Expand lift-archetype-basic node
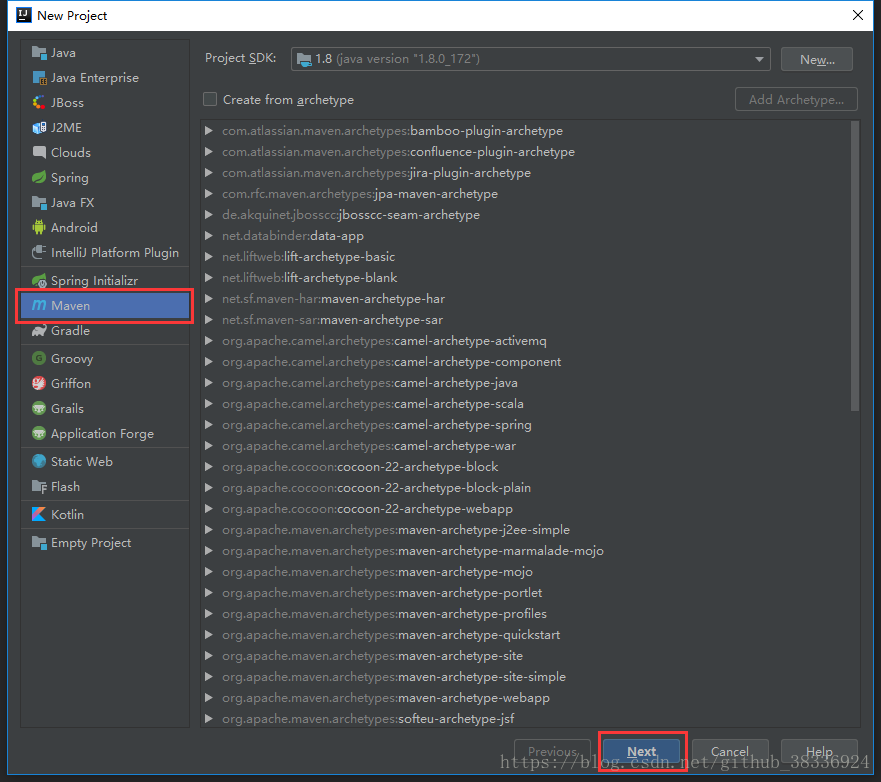 208,257
